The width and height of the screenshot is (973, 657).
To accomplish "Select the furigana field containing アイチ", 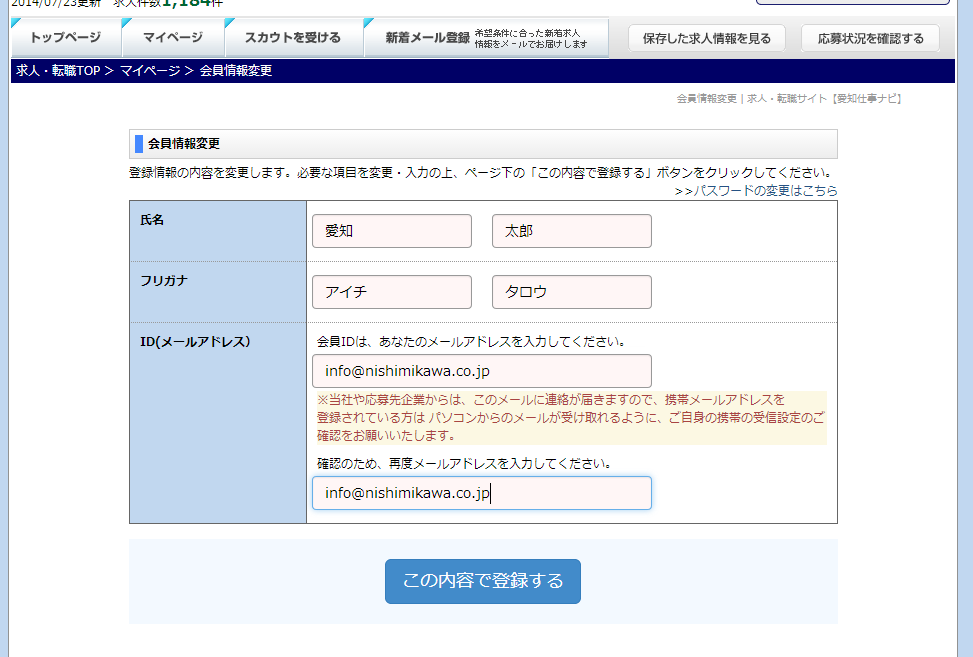I will tap(391, 292).
